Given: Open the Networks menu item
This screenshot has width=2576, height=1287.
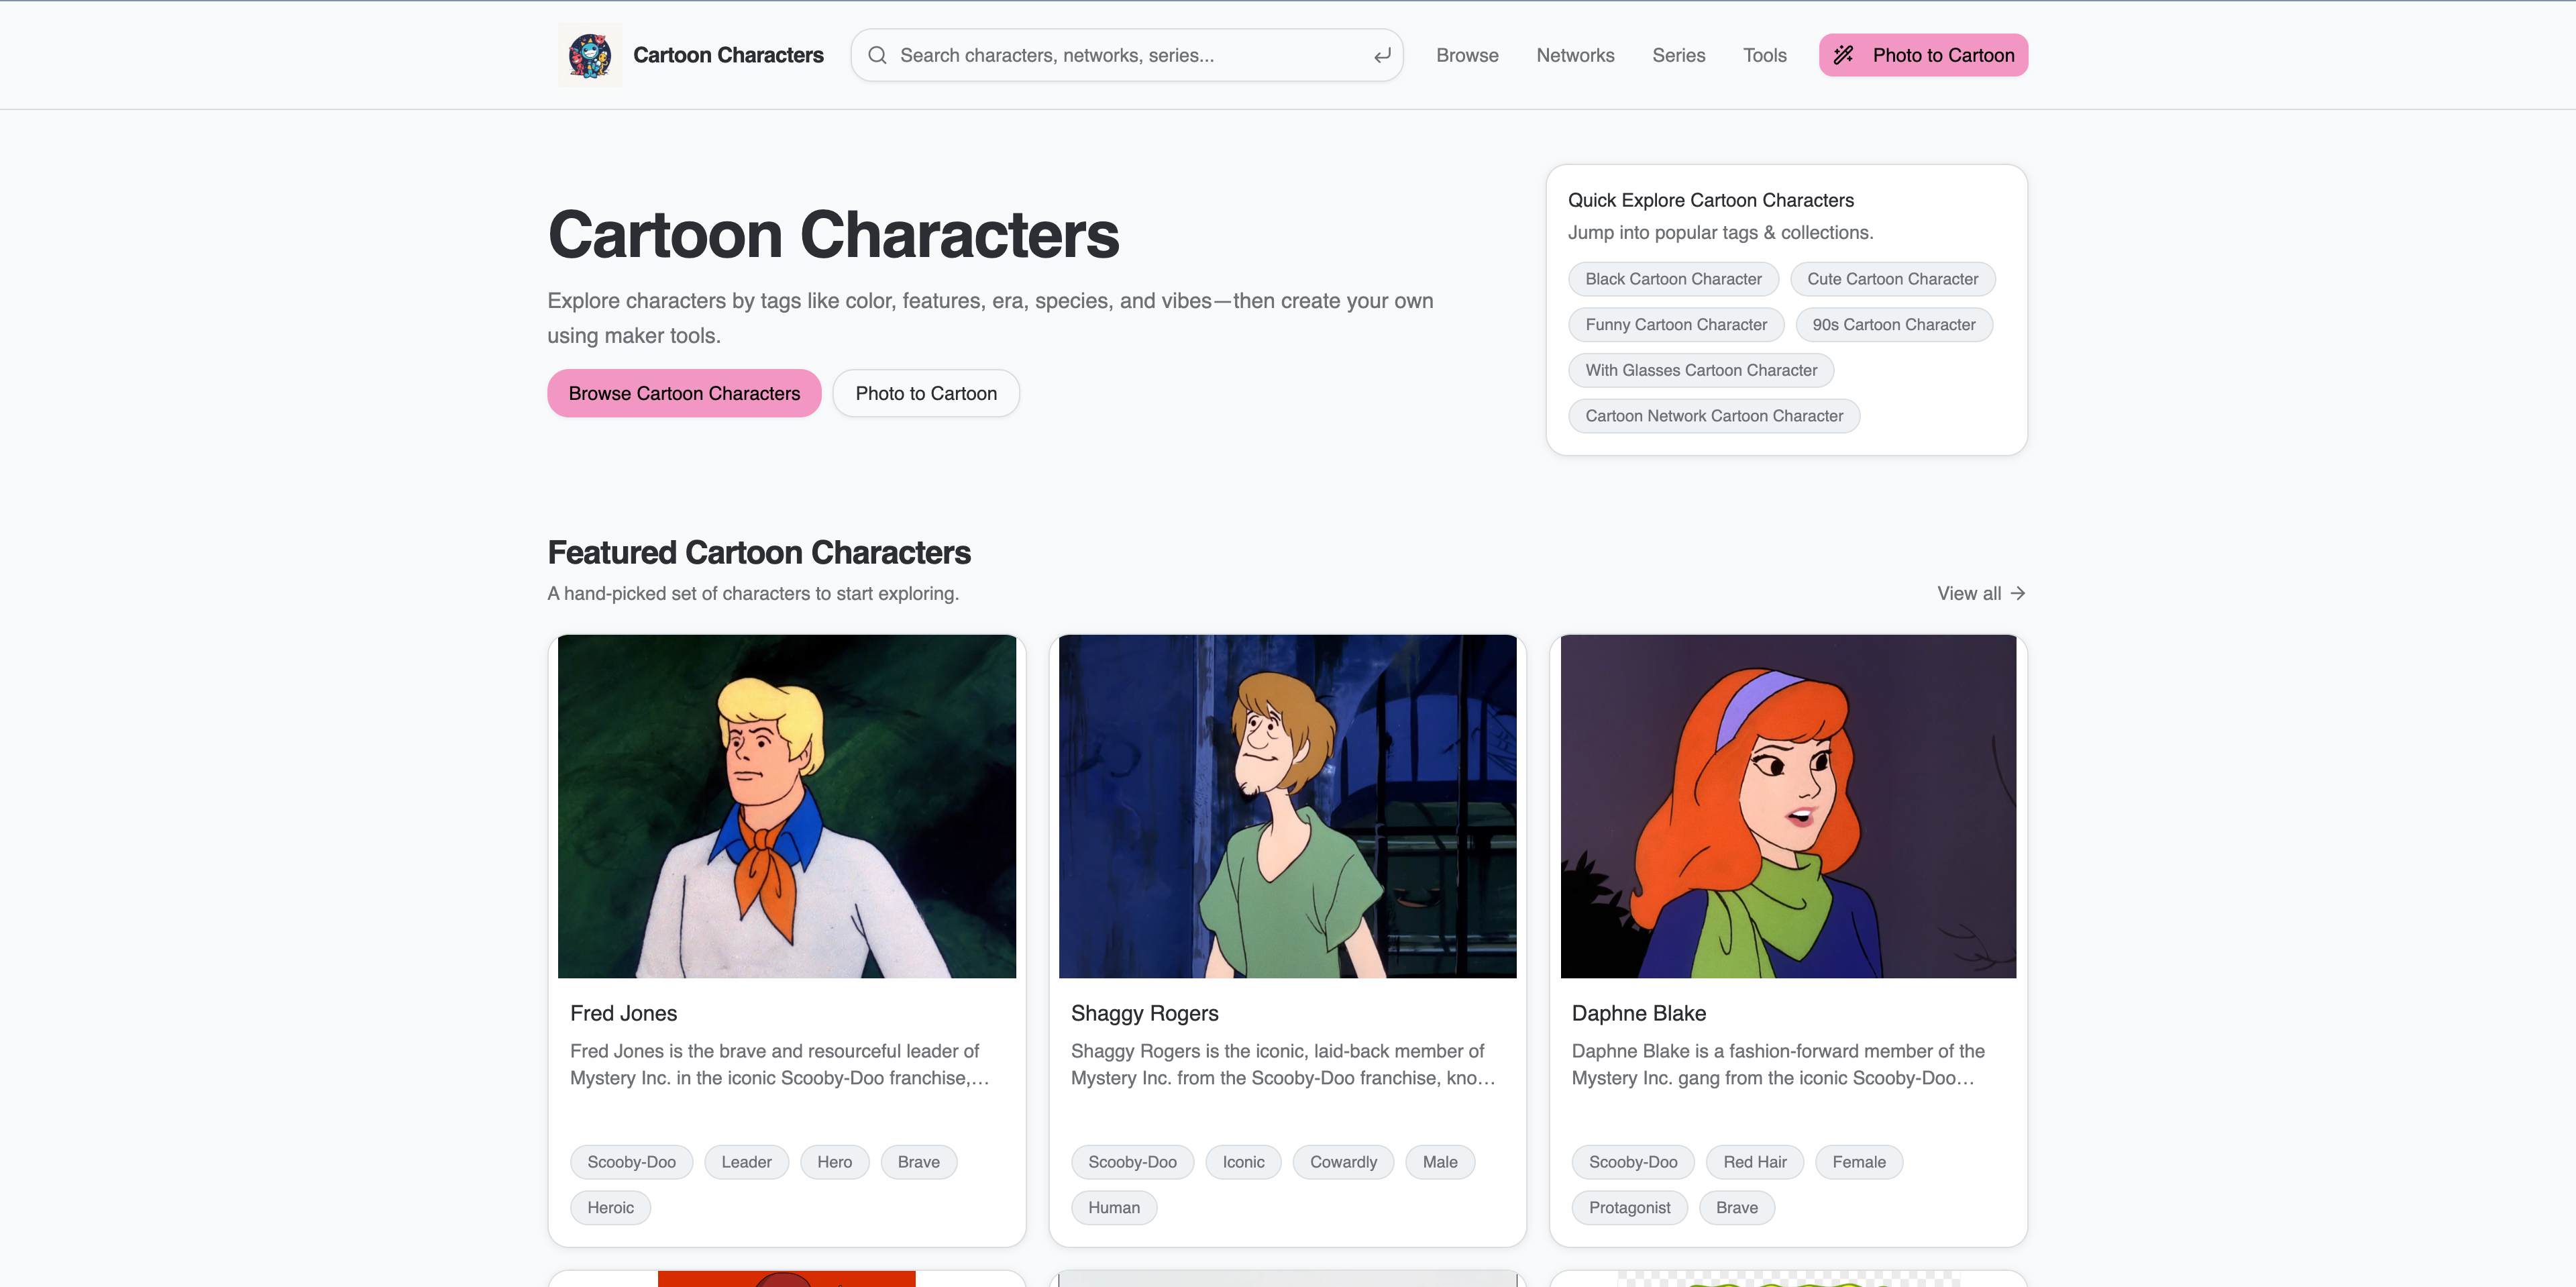Looking at the screenshot, I should tap(1575, 55).
